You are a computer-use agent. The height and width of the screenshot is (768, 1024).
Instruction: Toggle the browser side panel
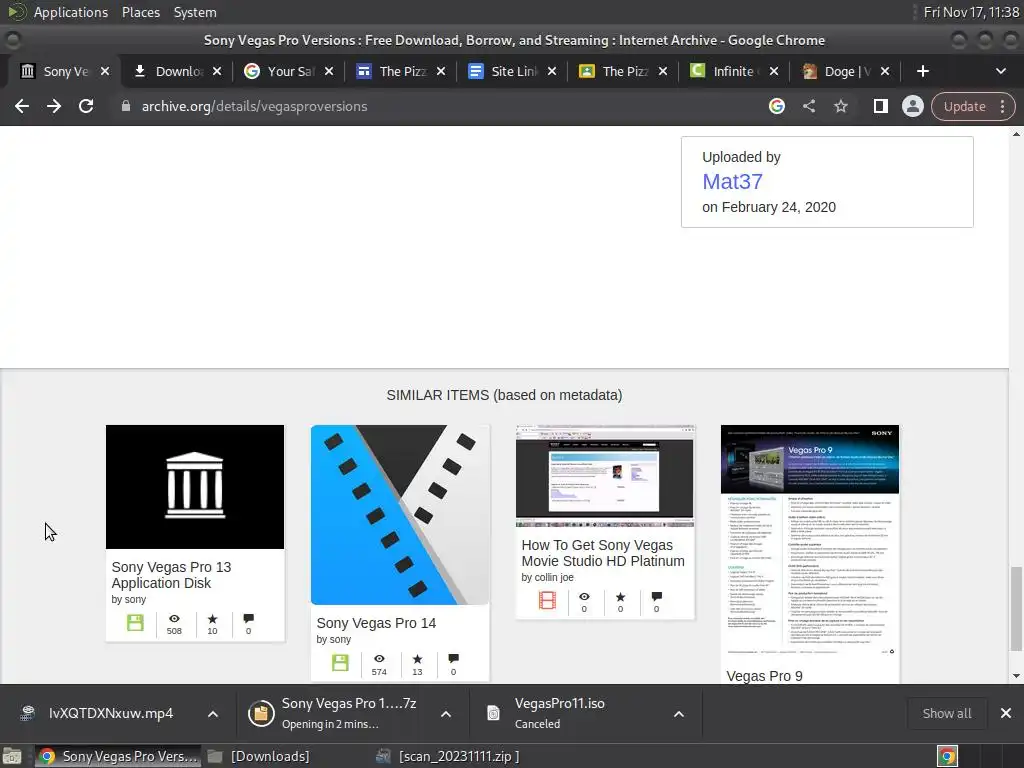[x=880, y=106]
